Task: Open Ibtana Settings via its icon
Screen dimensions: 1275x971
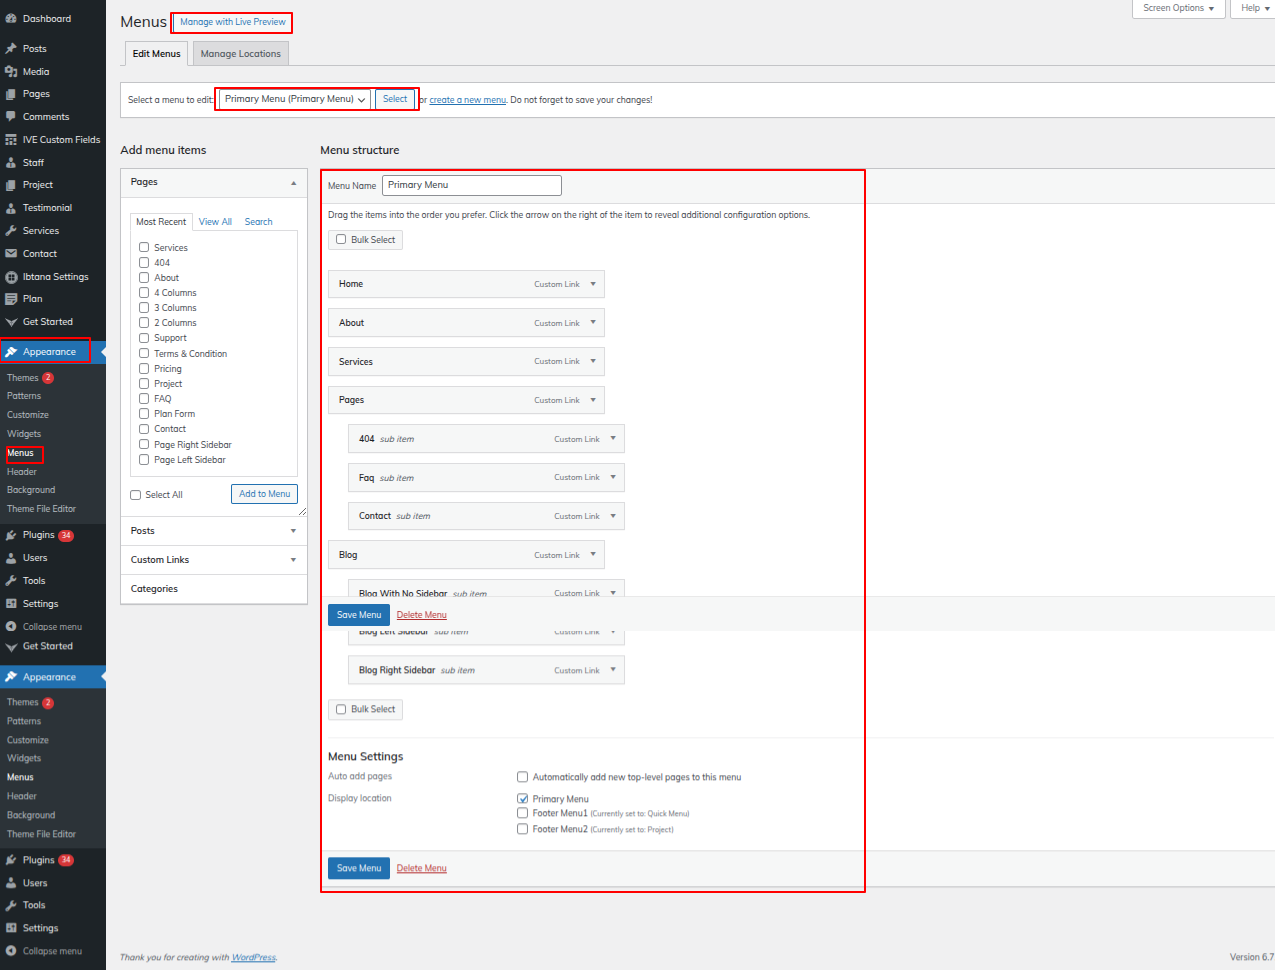Action: (x=11, y=277)
